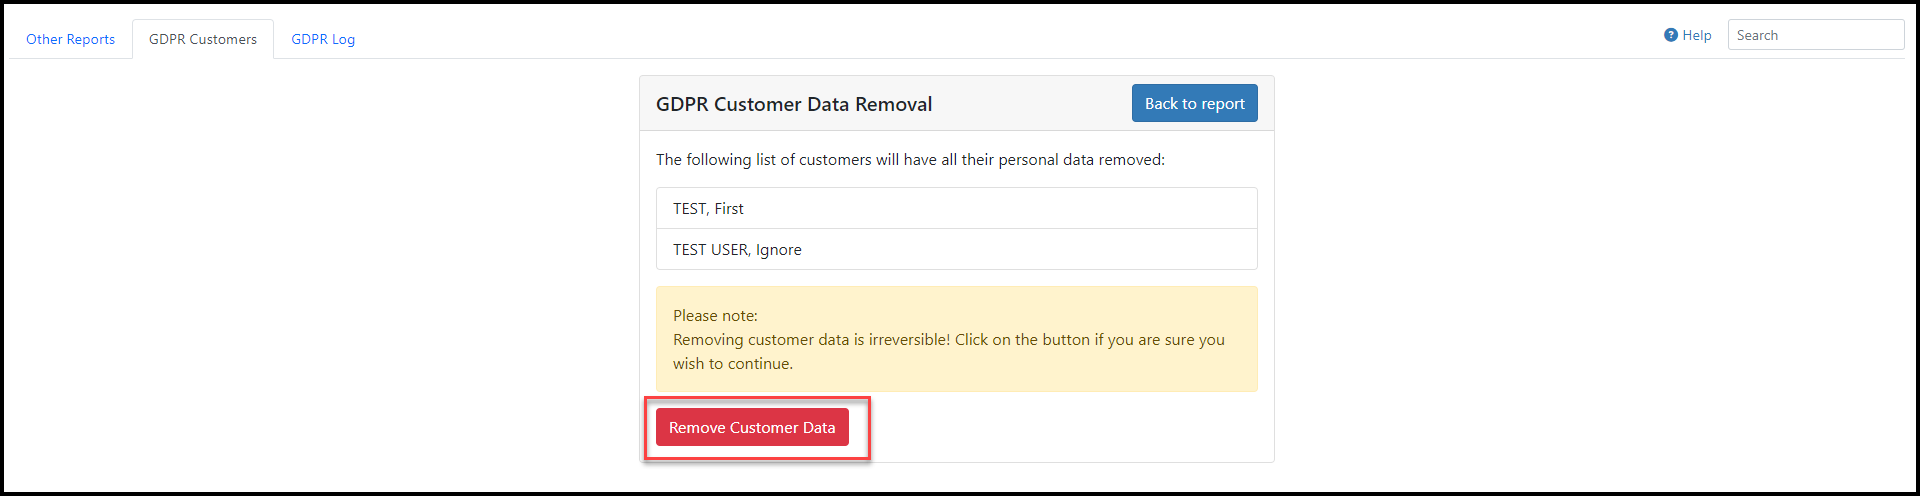Click the 'following list of customers' description text

910,159
